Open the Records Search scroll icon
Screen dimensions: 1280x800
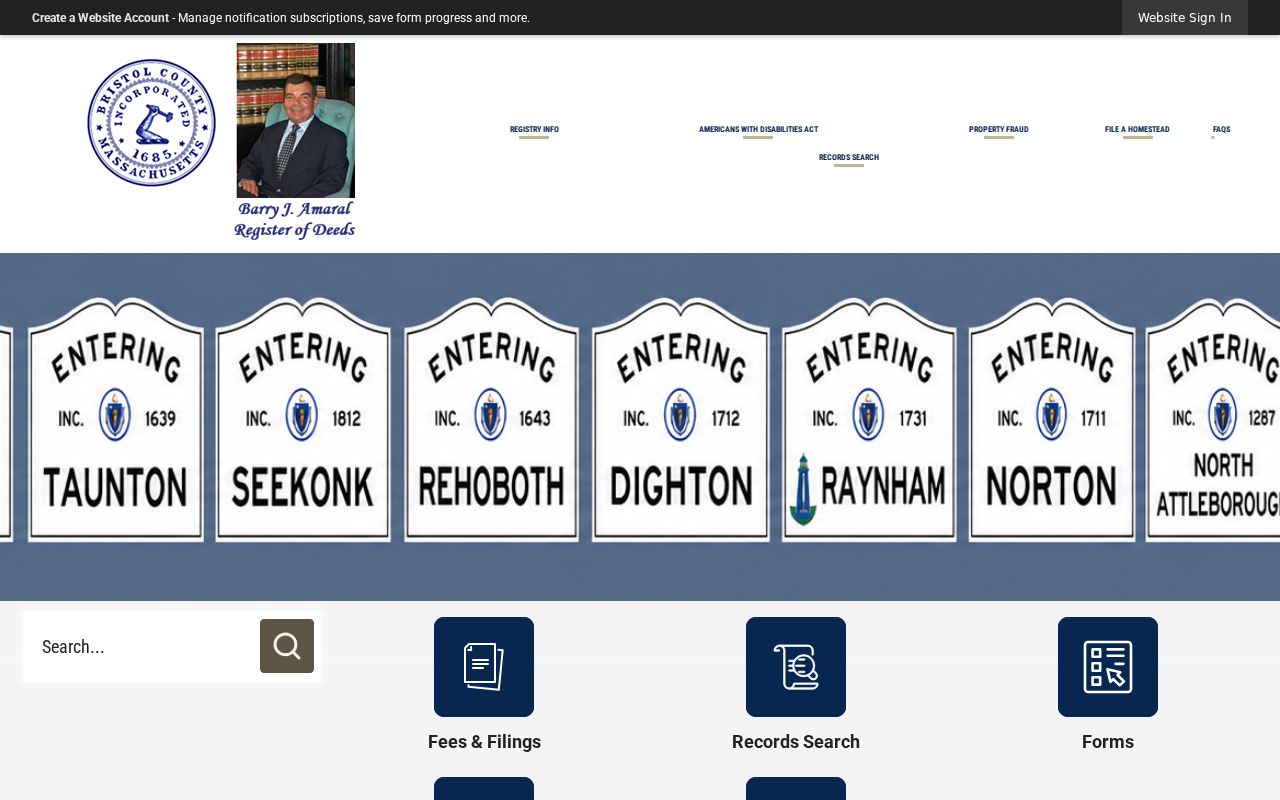(x=796, y=667)
